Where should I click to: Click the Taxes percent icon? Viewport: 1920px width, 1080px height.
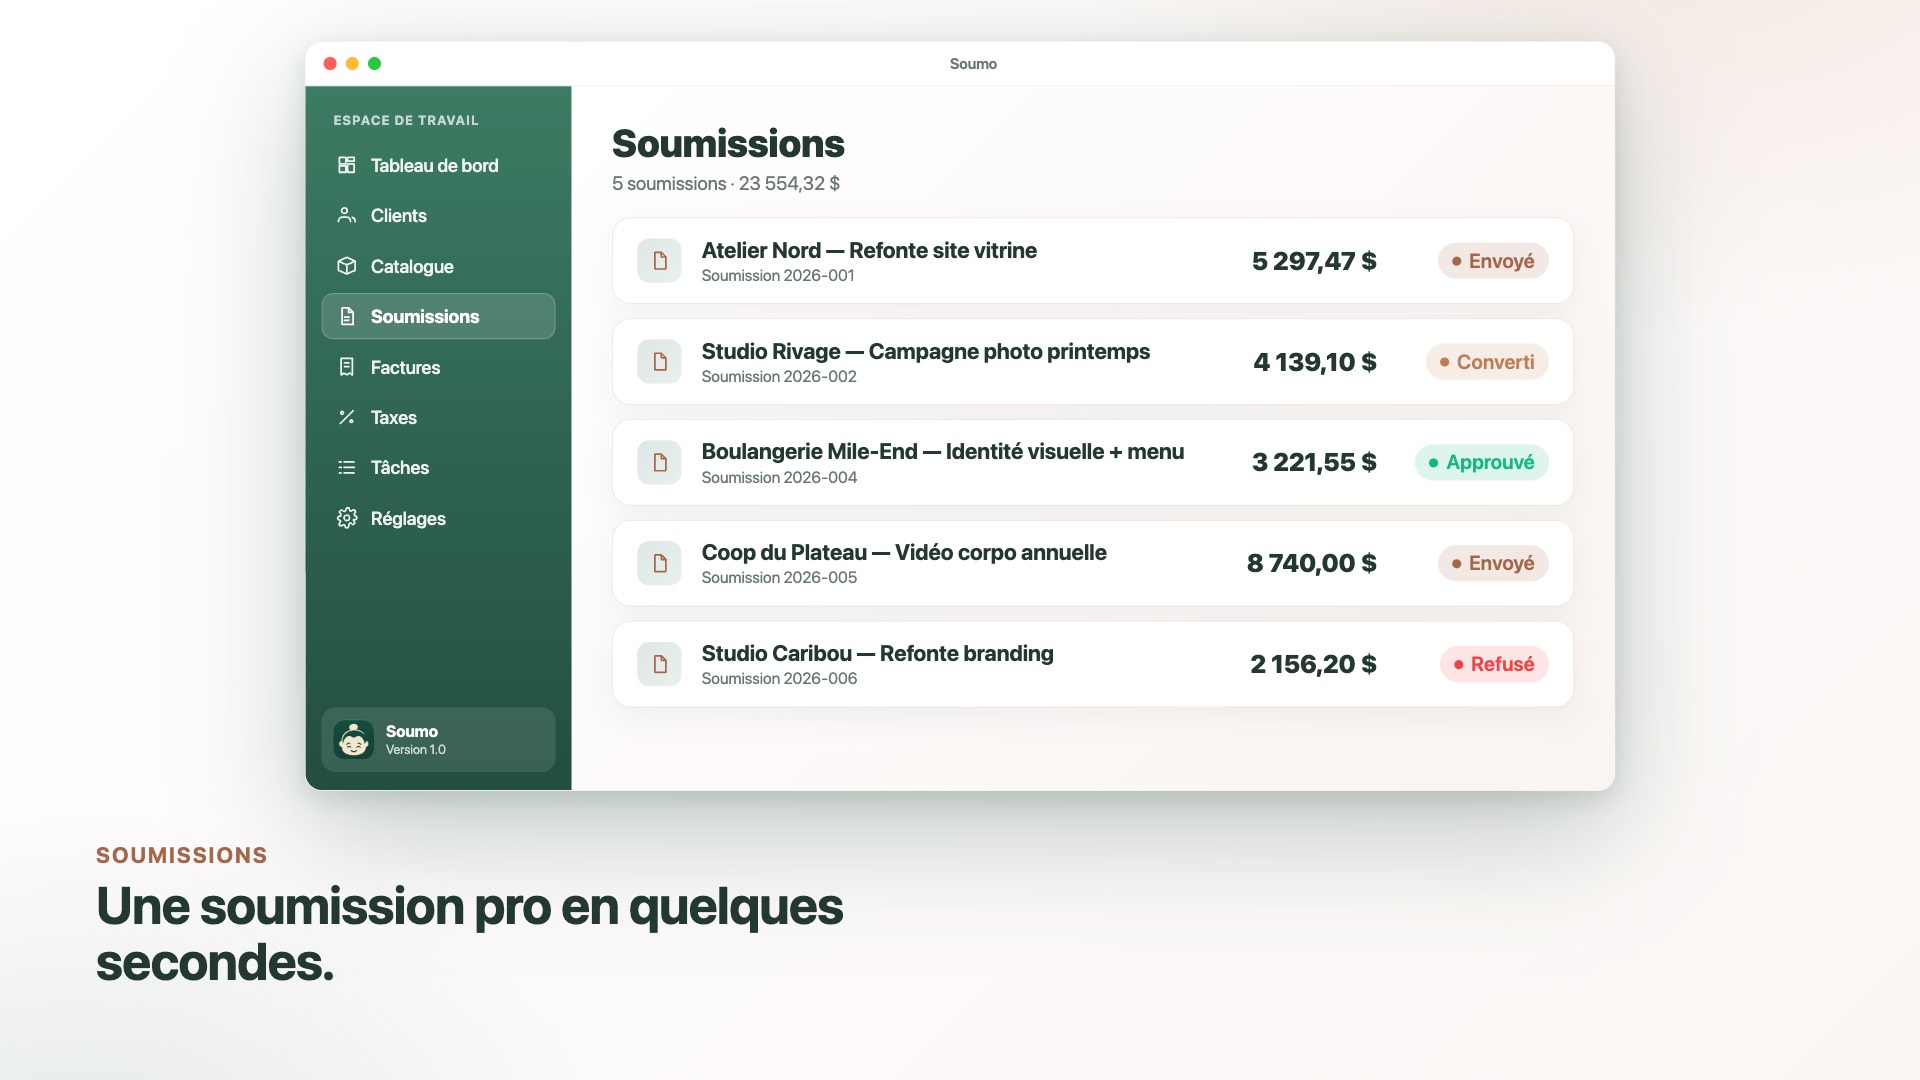(346, 417)
